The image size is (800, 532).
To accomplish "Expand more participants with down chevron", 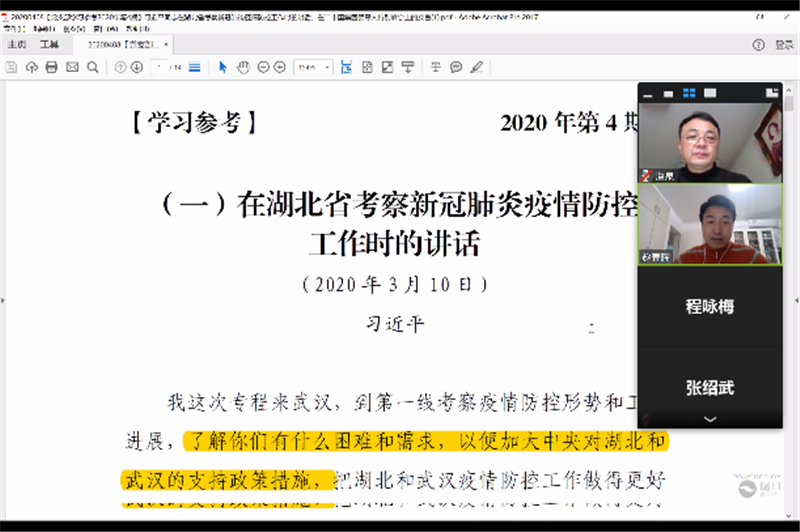I will point(710,419).
